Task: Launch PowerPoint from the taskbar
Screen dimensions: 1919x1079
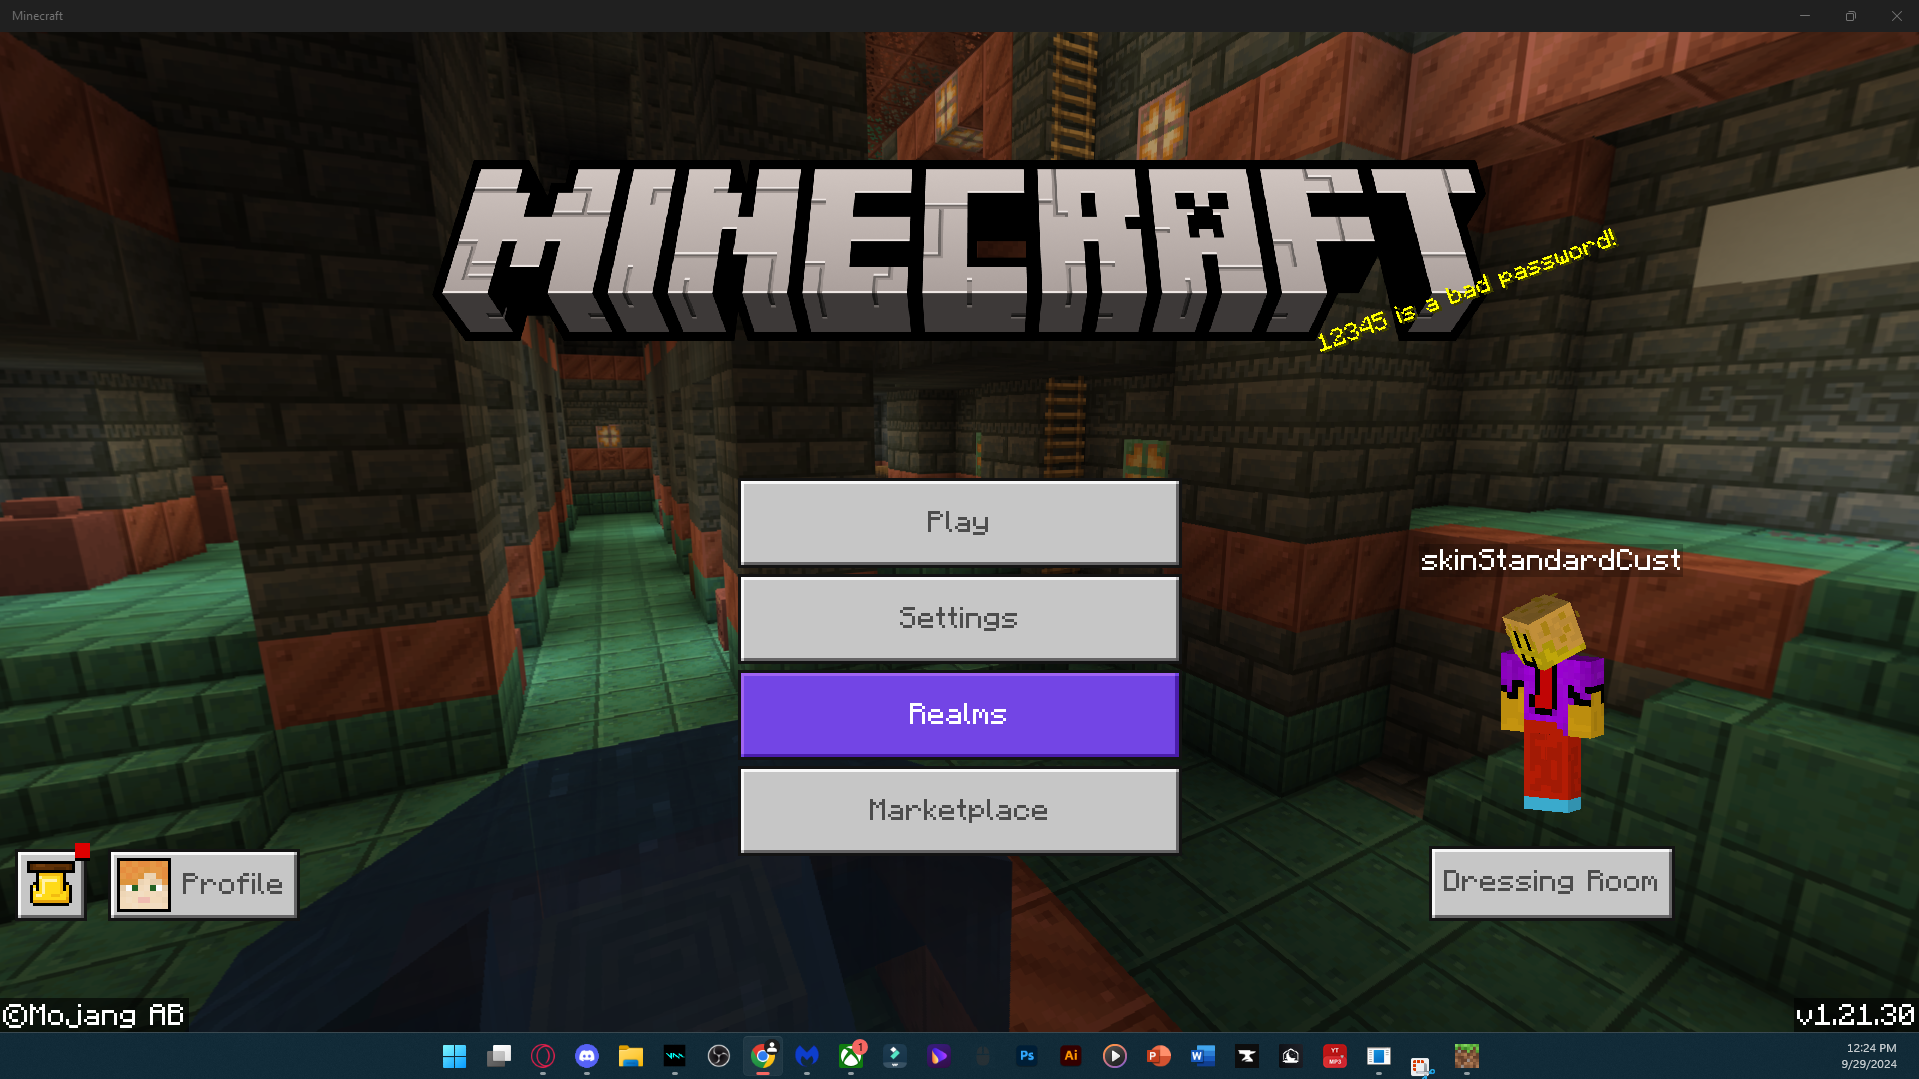Action: (1159, 1056)
